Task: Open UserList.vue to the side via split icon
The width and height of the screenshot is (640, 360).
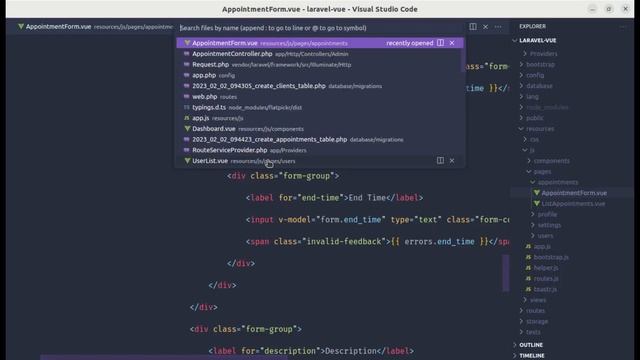Action: tap(440, 161)
